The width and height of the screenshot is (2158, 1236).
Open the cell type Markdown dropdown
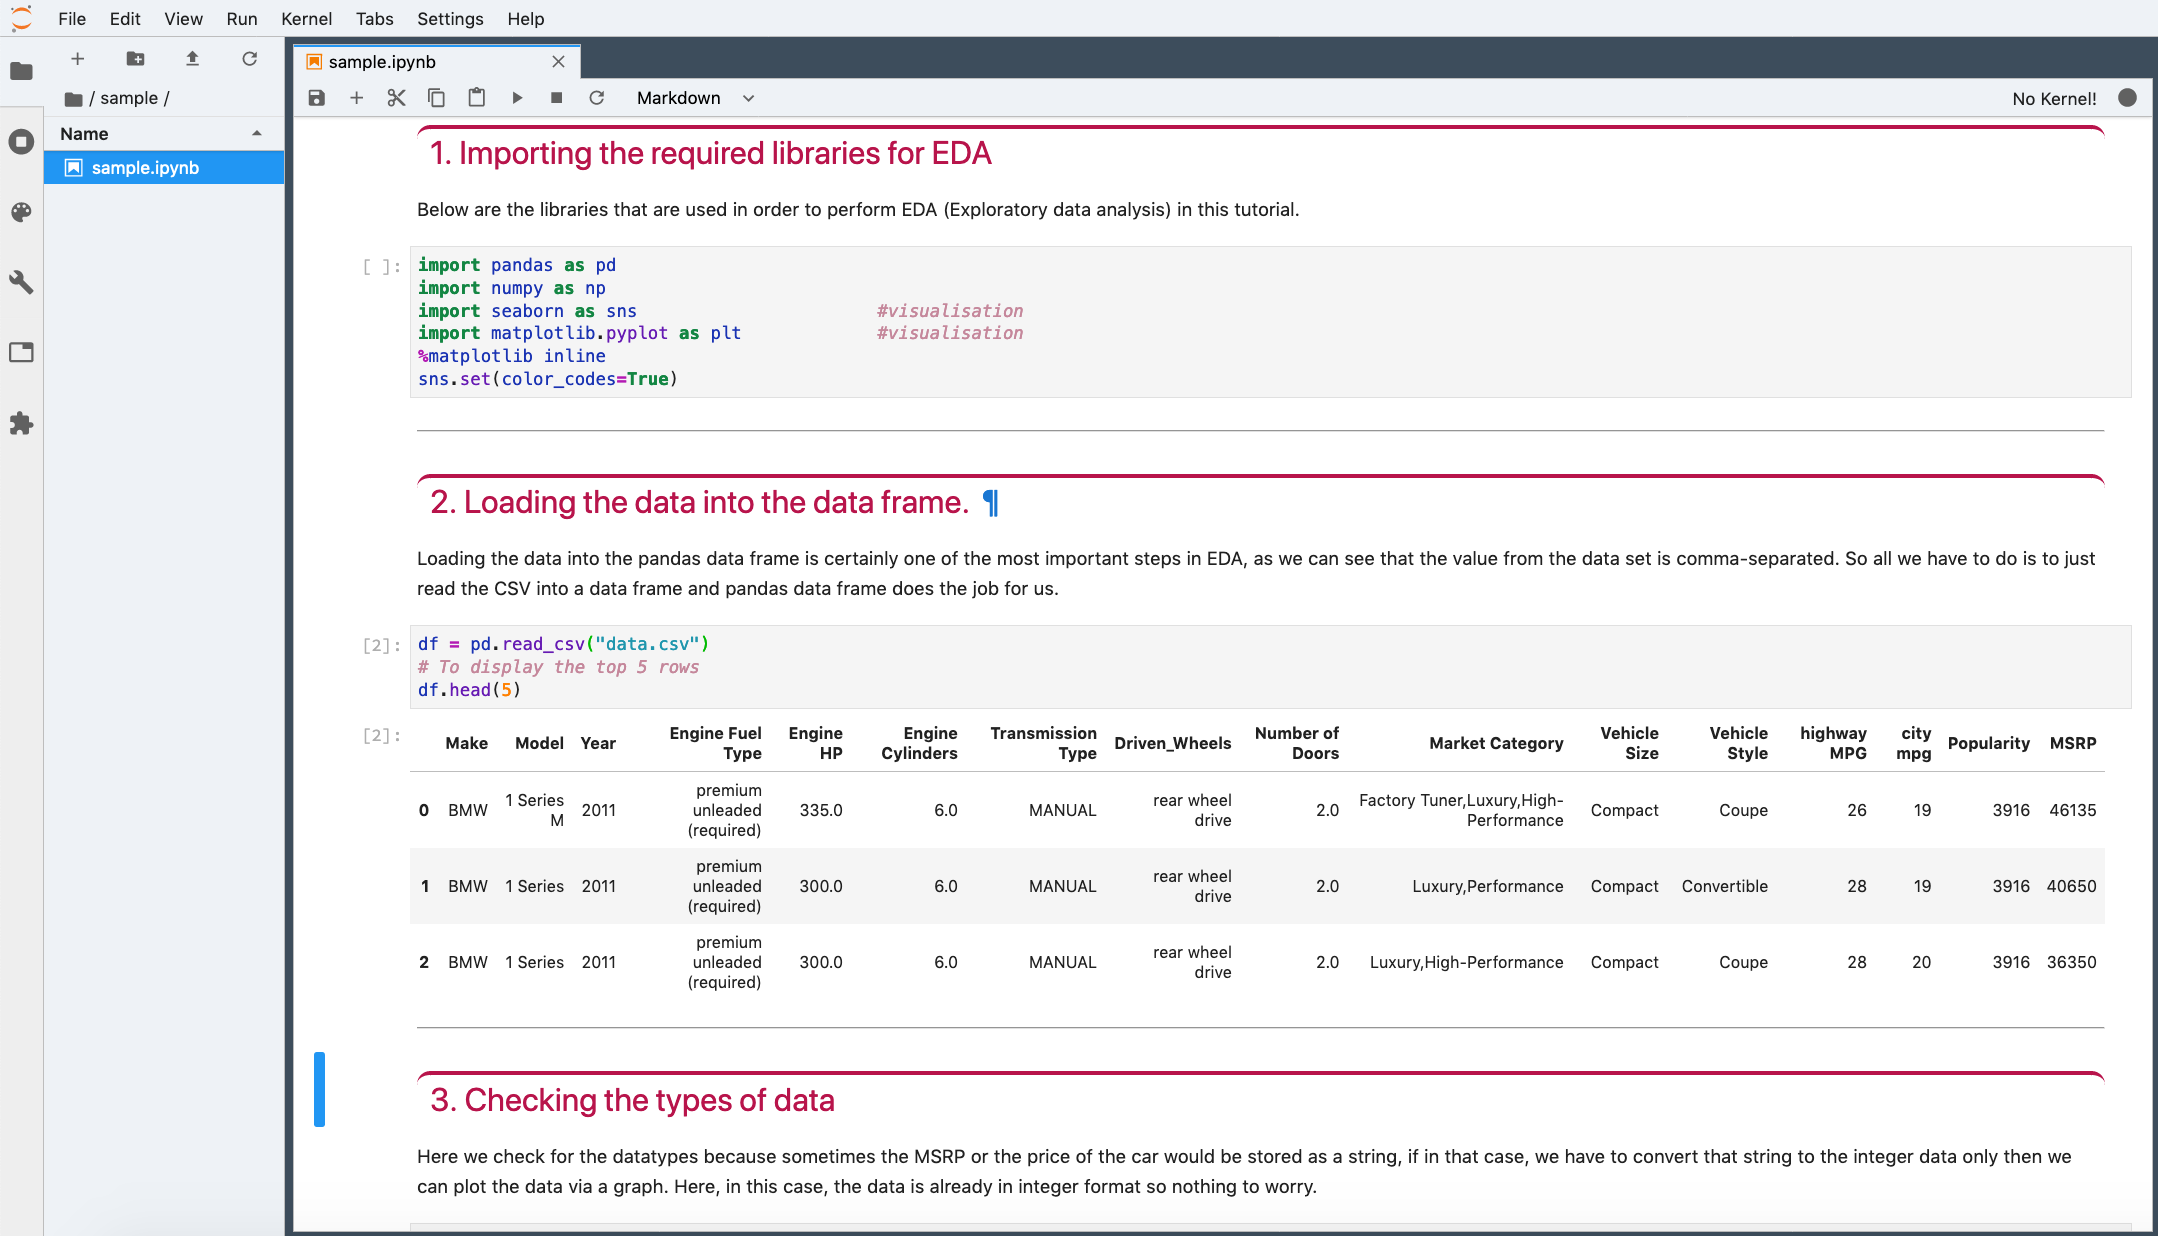(695, 98)
